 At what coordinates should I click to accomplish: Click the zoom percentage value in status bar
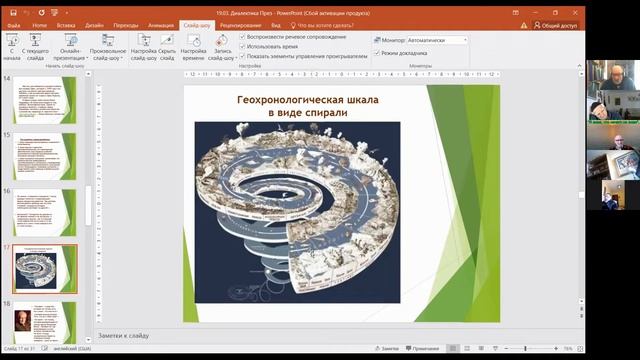pyautogui.click(x=568, y=349)
